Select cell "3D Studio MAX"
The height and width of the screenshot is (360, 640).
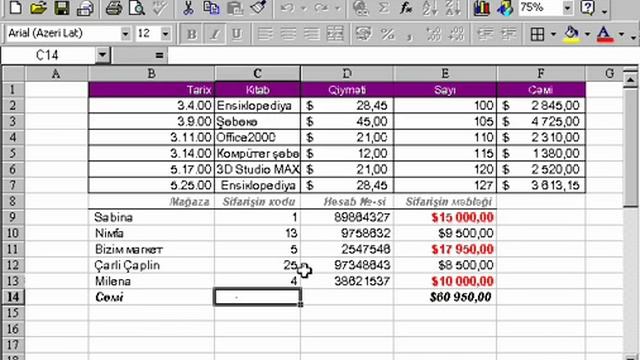tap(257, 169)
